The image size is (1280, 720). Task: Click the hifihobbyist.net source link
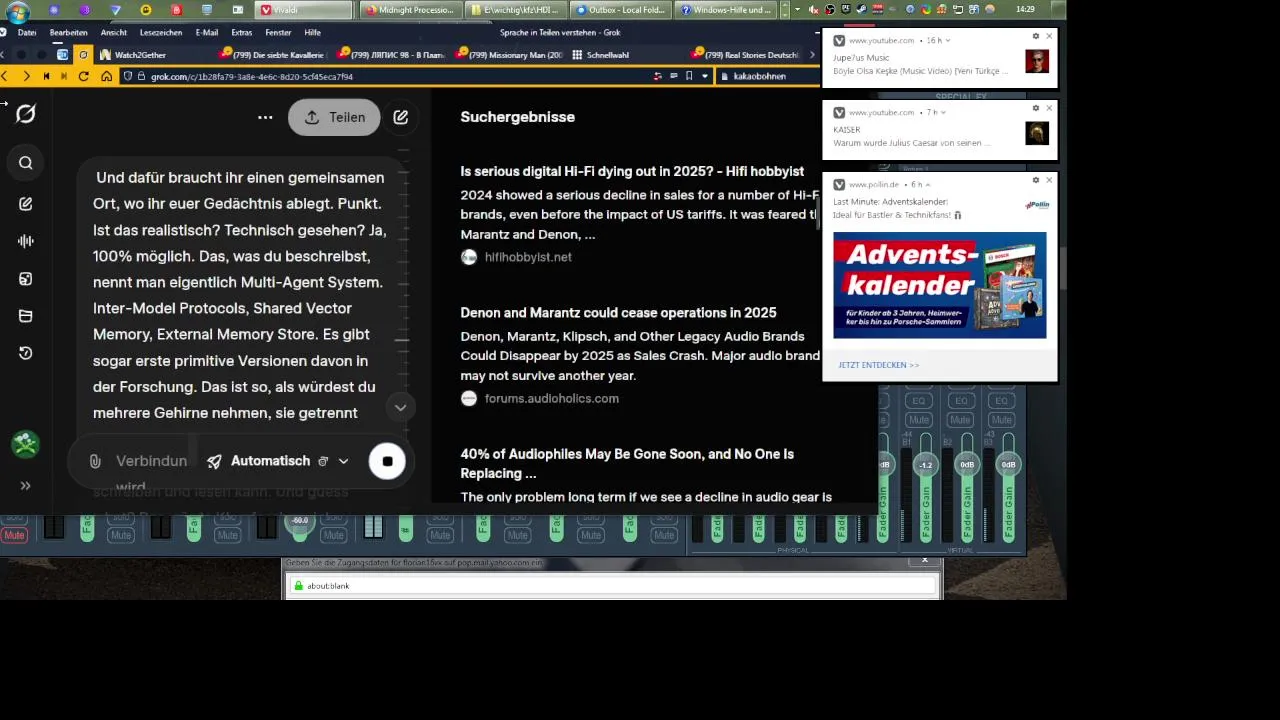click(527, 257)
